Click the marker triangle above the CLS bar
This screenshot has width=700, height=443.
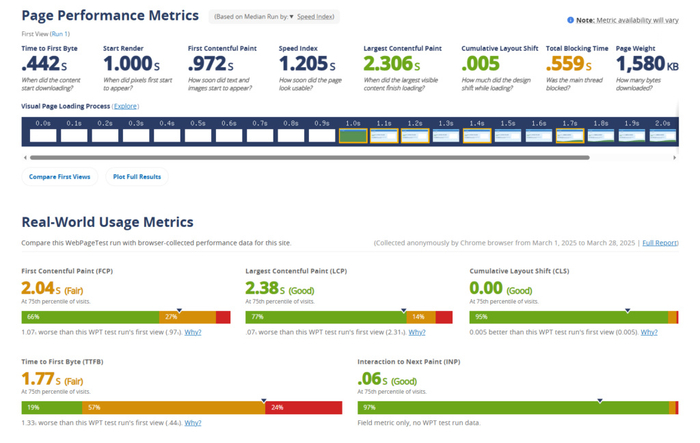pyautogui.click(x=628, y=310)
